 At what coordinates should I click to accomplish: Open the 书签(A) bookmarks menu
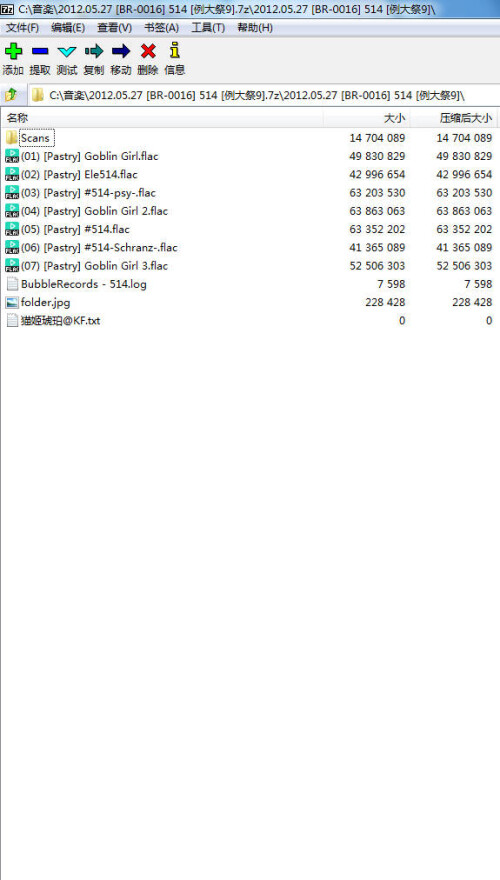click(162, 28)
